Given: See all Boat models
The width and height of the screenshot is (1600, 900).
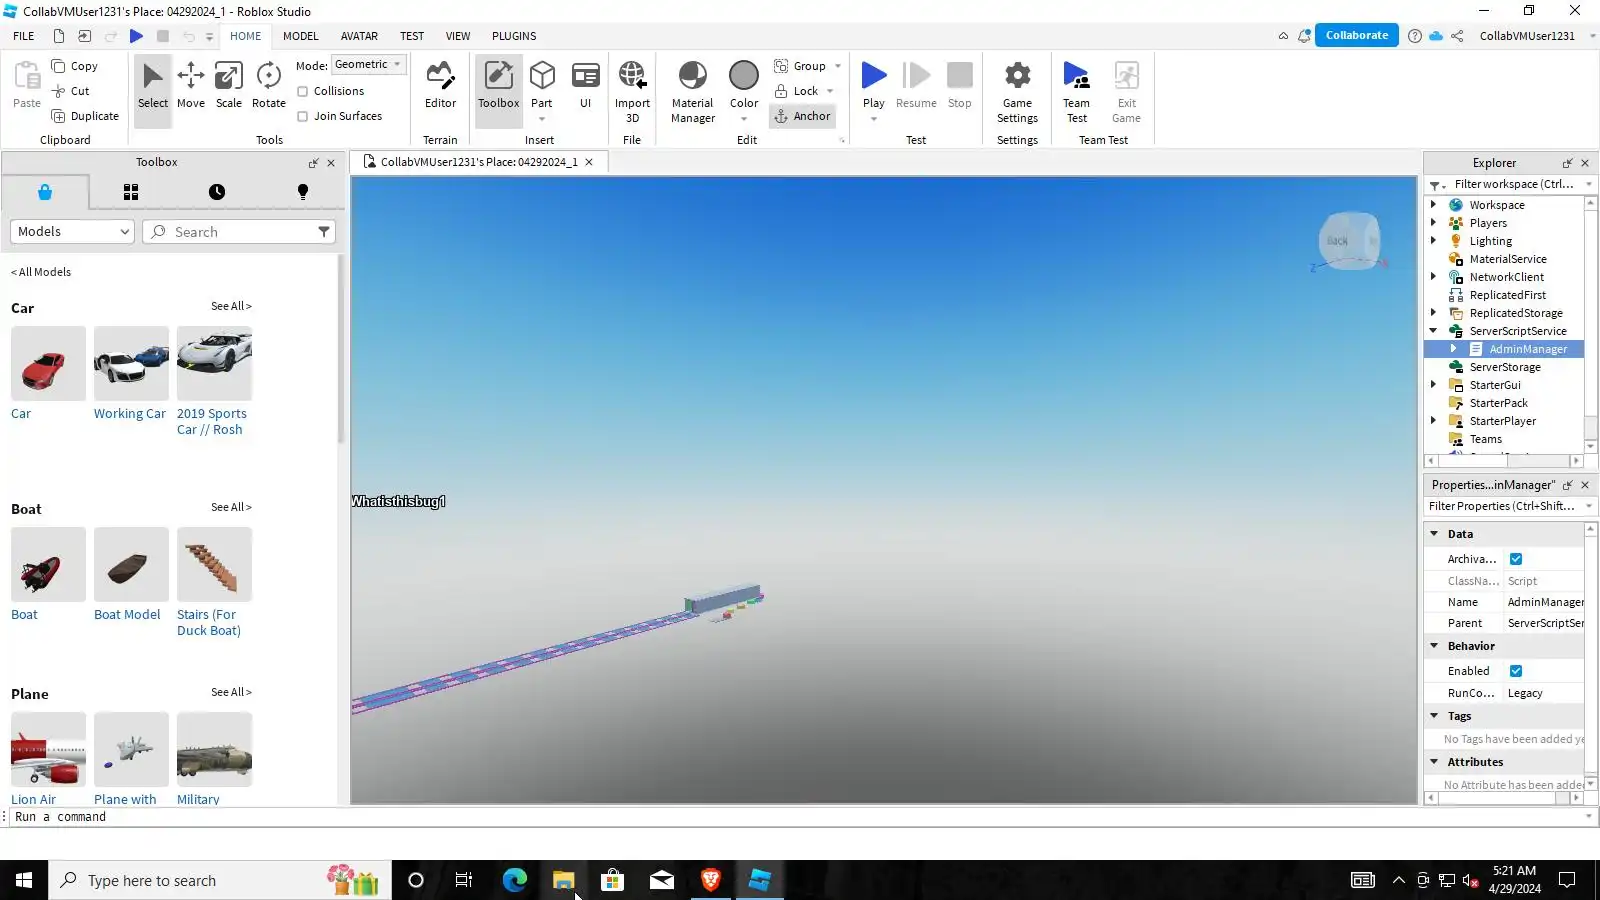Looking at the screenshot, I should click(231, 507).
